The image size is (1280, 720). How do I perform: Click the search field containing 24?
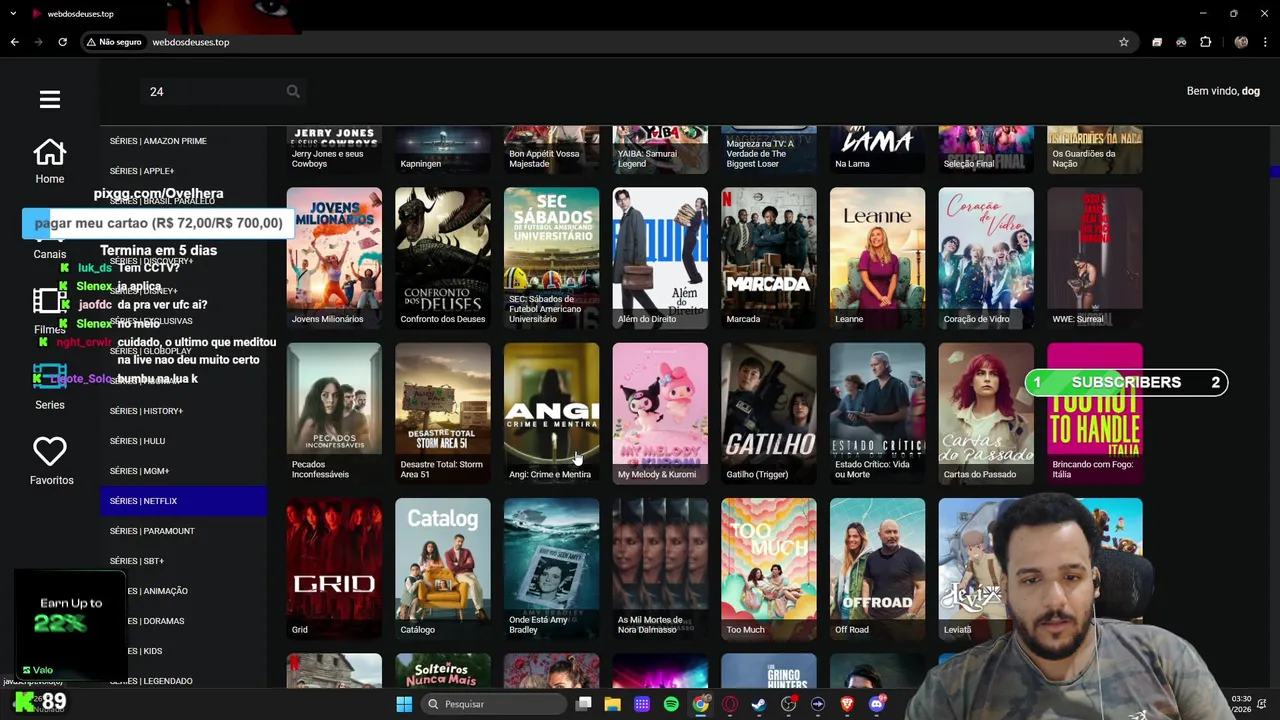[213, 91]
